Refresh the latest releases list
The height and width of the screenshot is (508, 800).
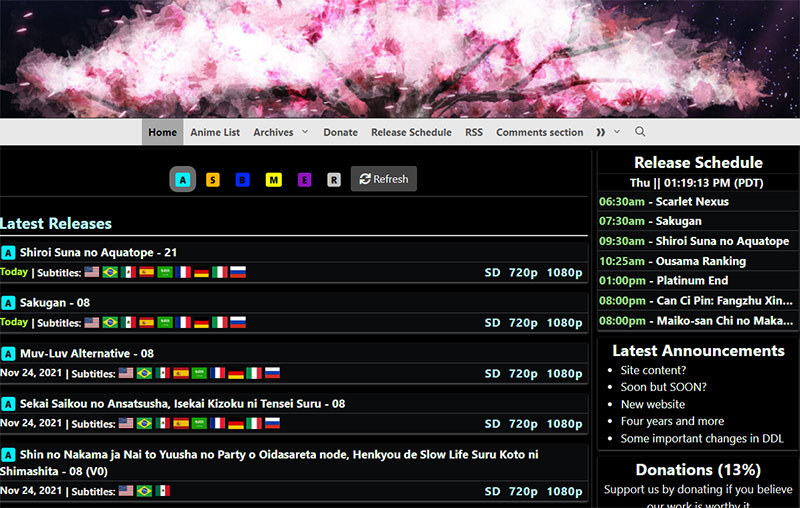[384, 179]
